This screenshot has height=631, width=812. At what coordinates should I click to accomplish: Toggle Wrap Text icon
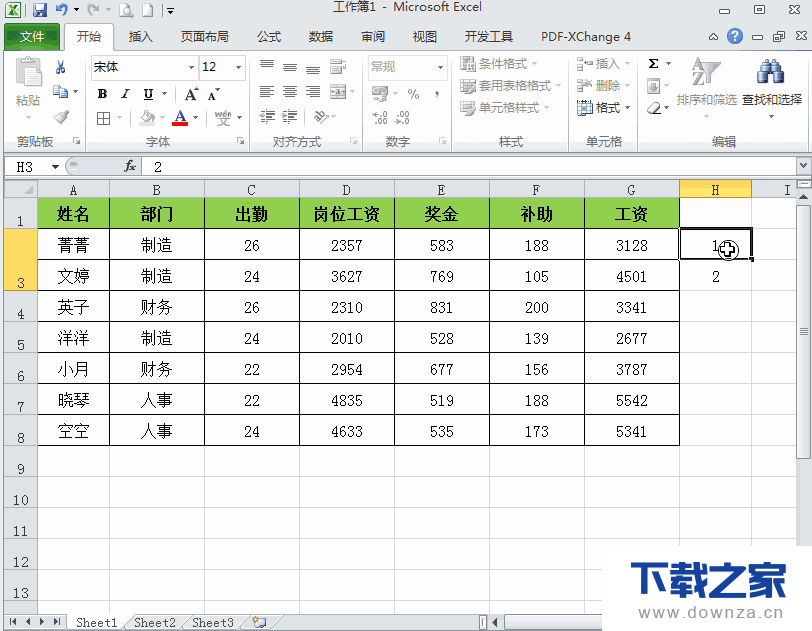tap(338, 66)
